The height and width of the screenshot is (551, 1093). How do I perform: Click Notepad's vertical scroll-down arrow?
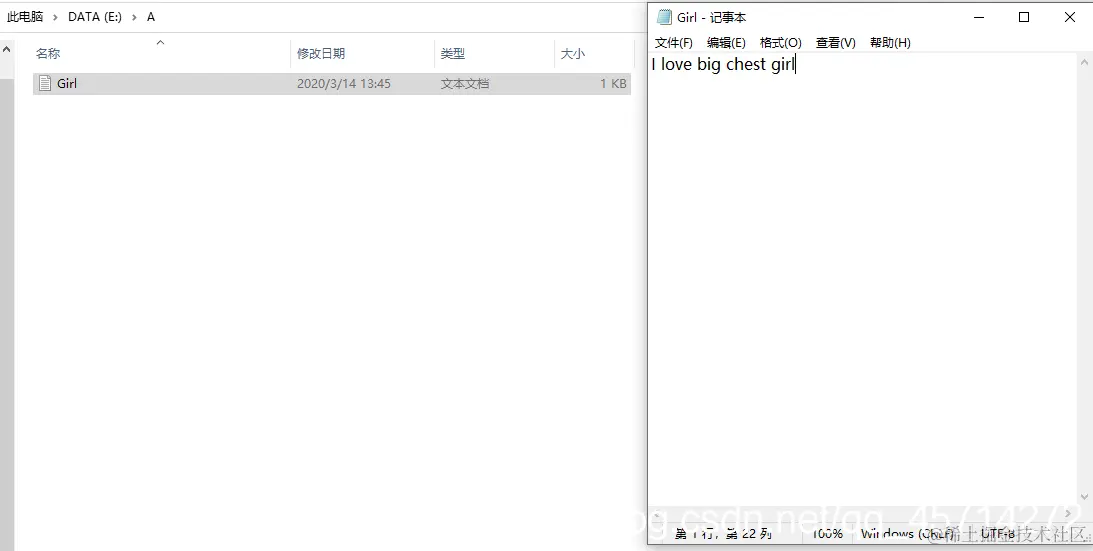[x=1085, y=497]
